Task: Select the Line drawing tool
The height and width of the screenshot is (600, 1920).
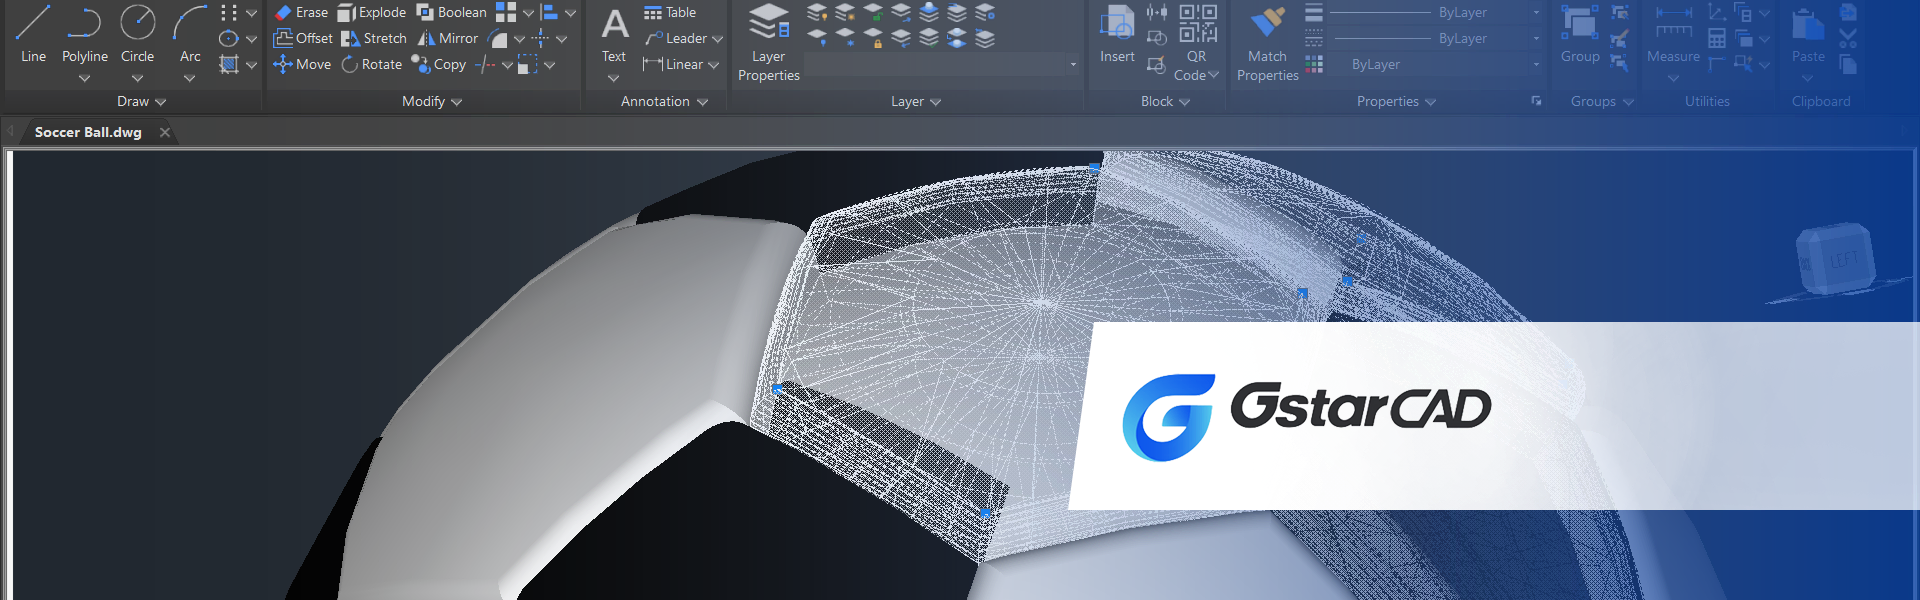Action: click(33, 34)
